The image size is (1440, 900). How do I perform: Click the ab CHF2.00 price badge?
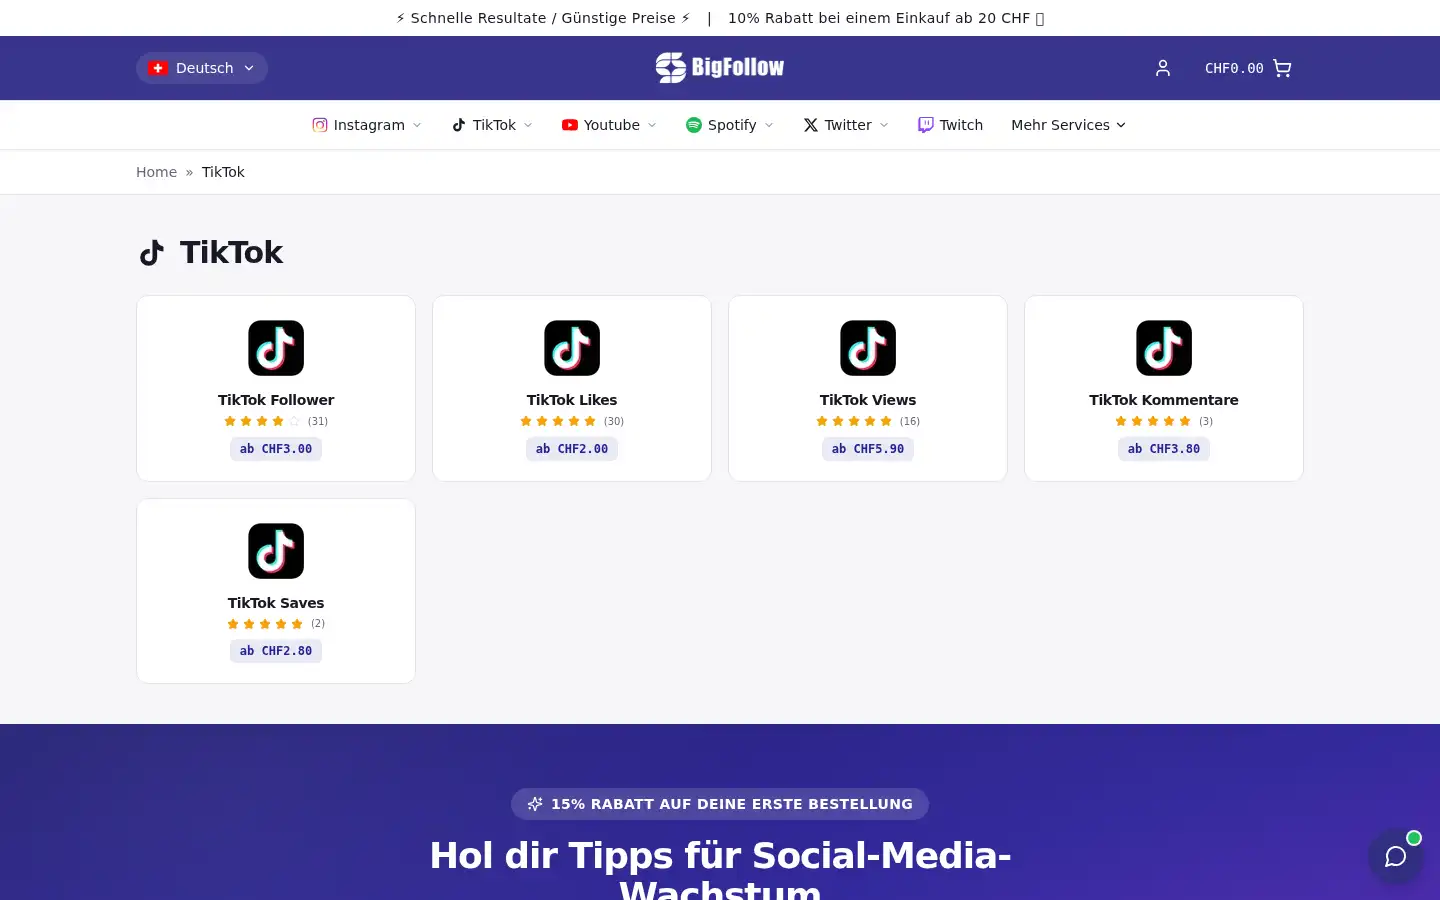[572, 449]
